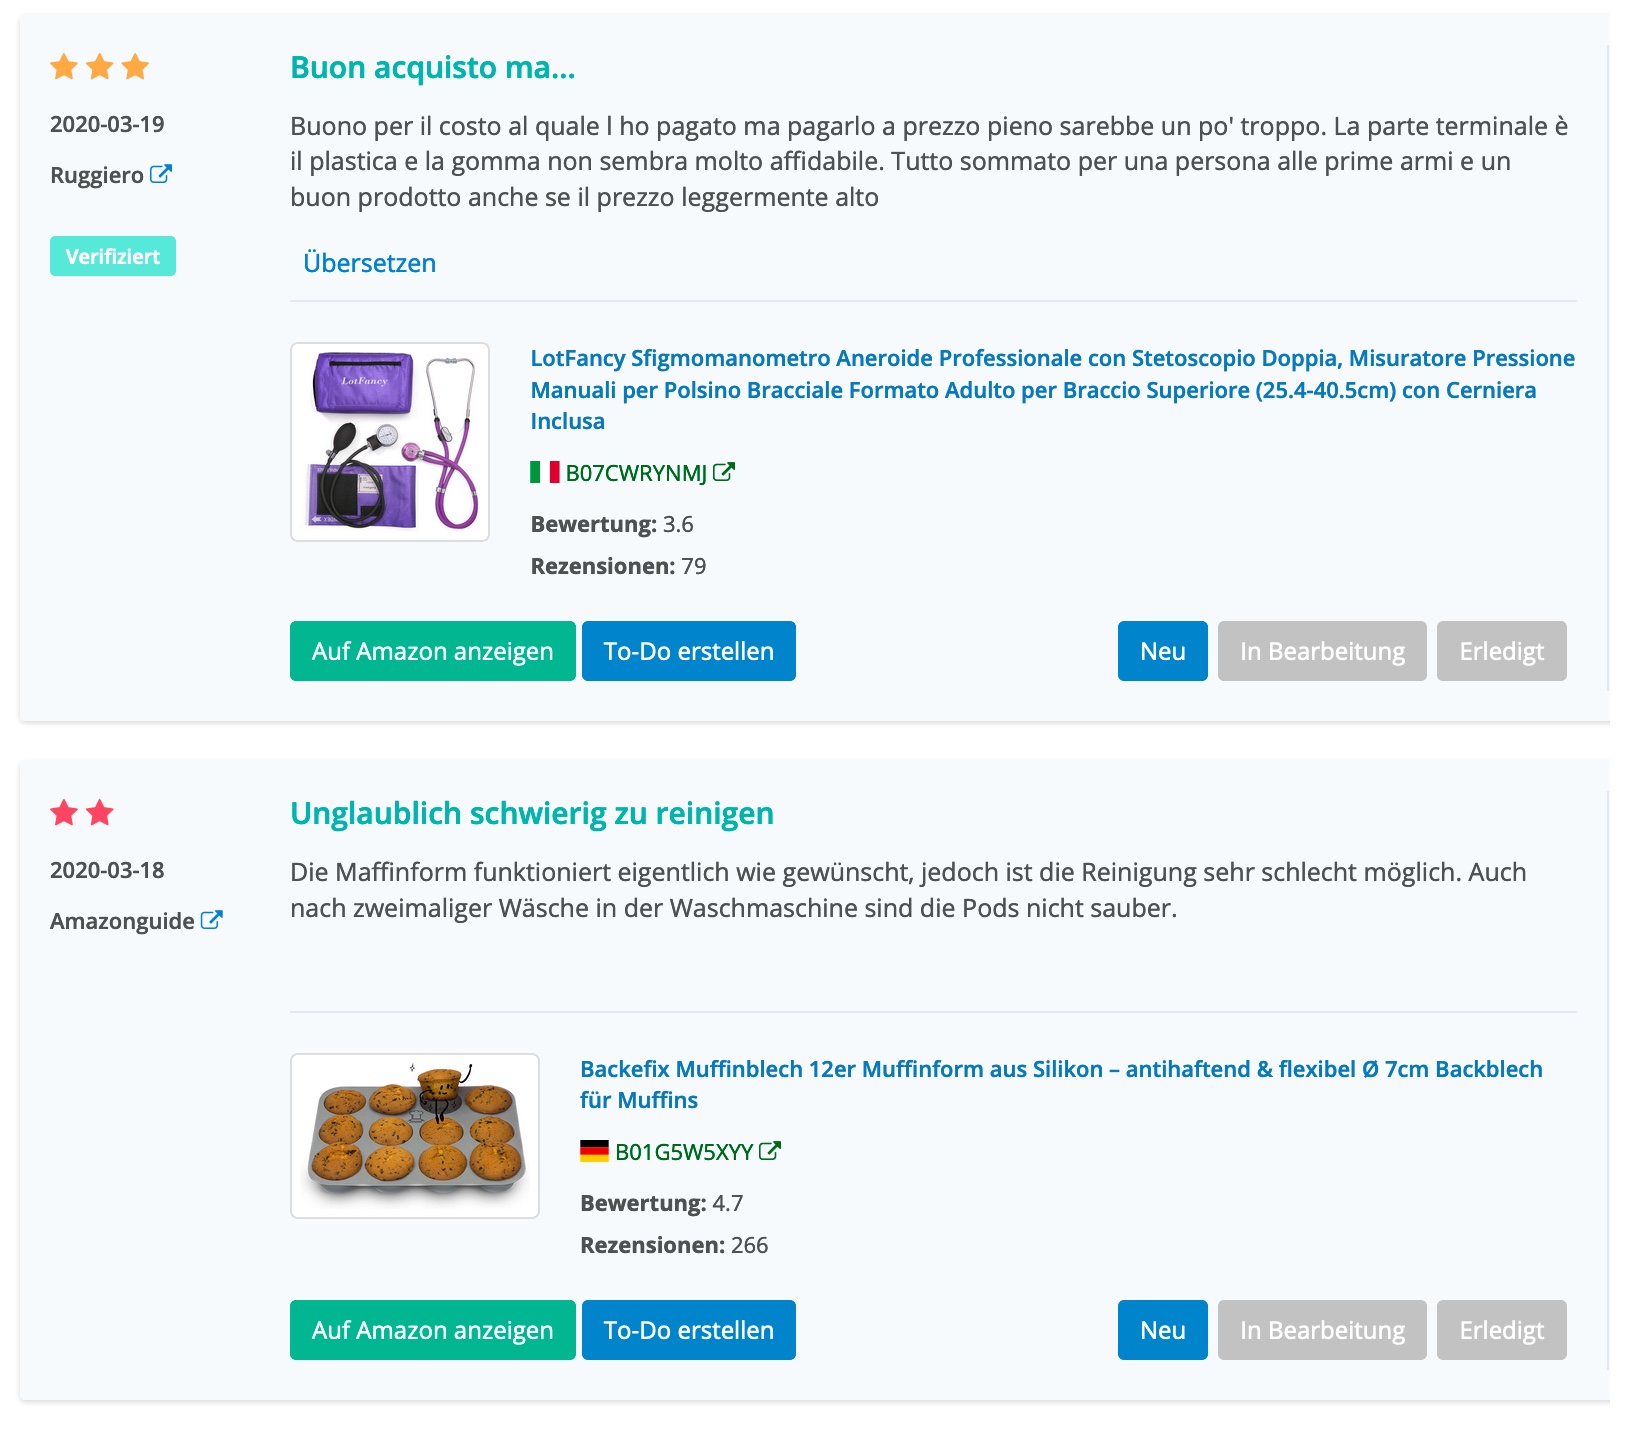Set first review status to Neu
Image resolution: width=1636 pixels, height=1432 pixels.
pos(1162,651)
